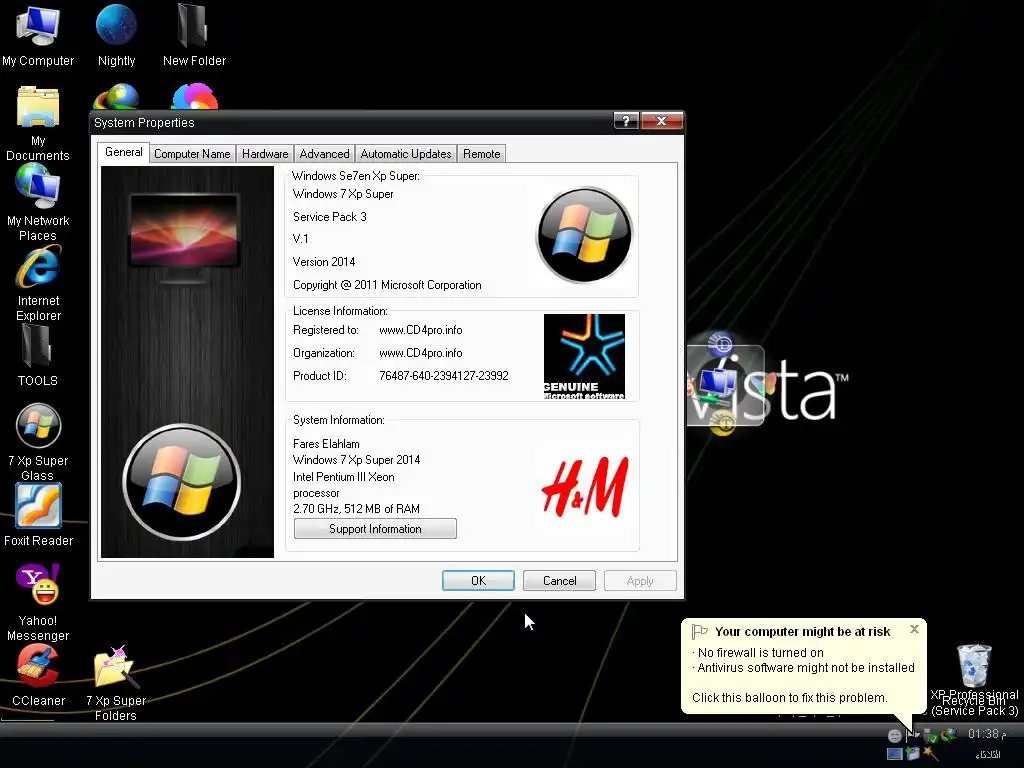
Task: Click the 'Version 2014' text
Action: coord(324,262)
